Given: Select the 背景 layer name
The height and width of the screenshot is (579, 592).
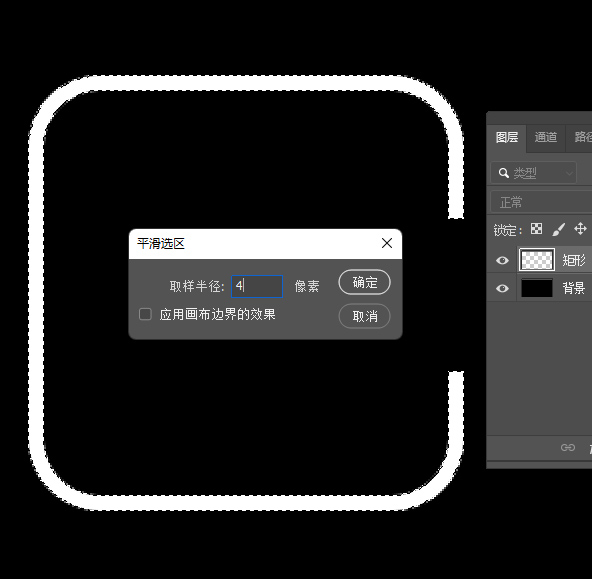Looking at the screenshot, I should coord(574,288).
